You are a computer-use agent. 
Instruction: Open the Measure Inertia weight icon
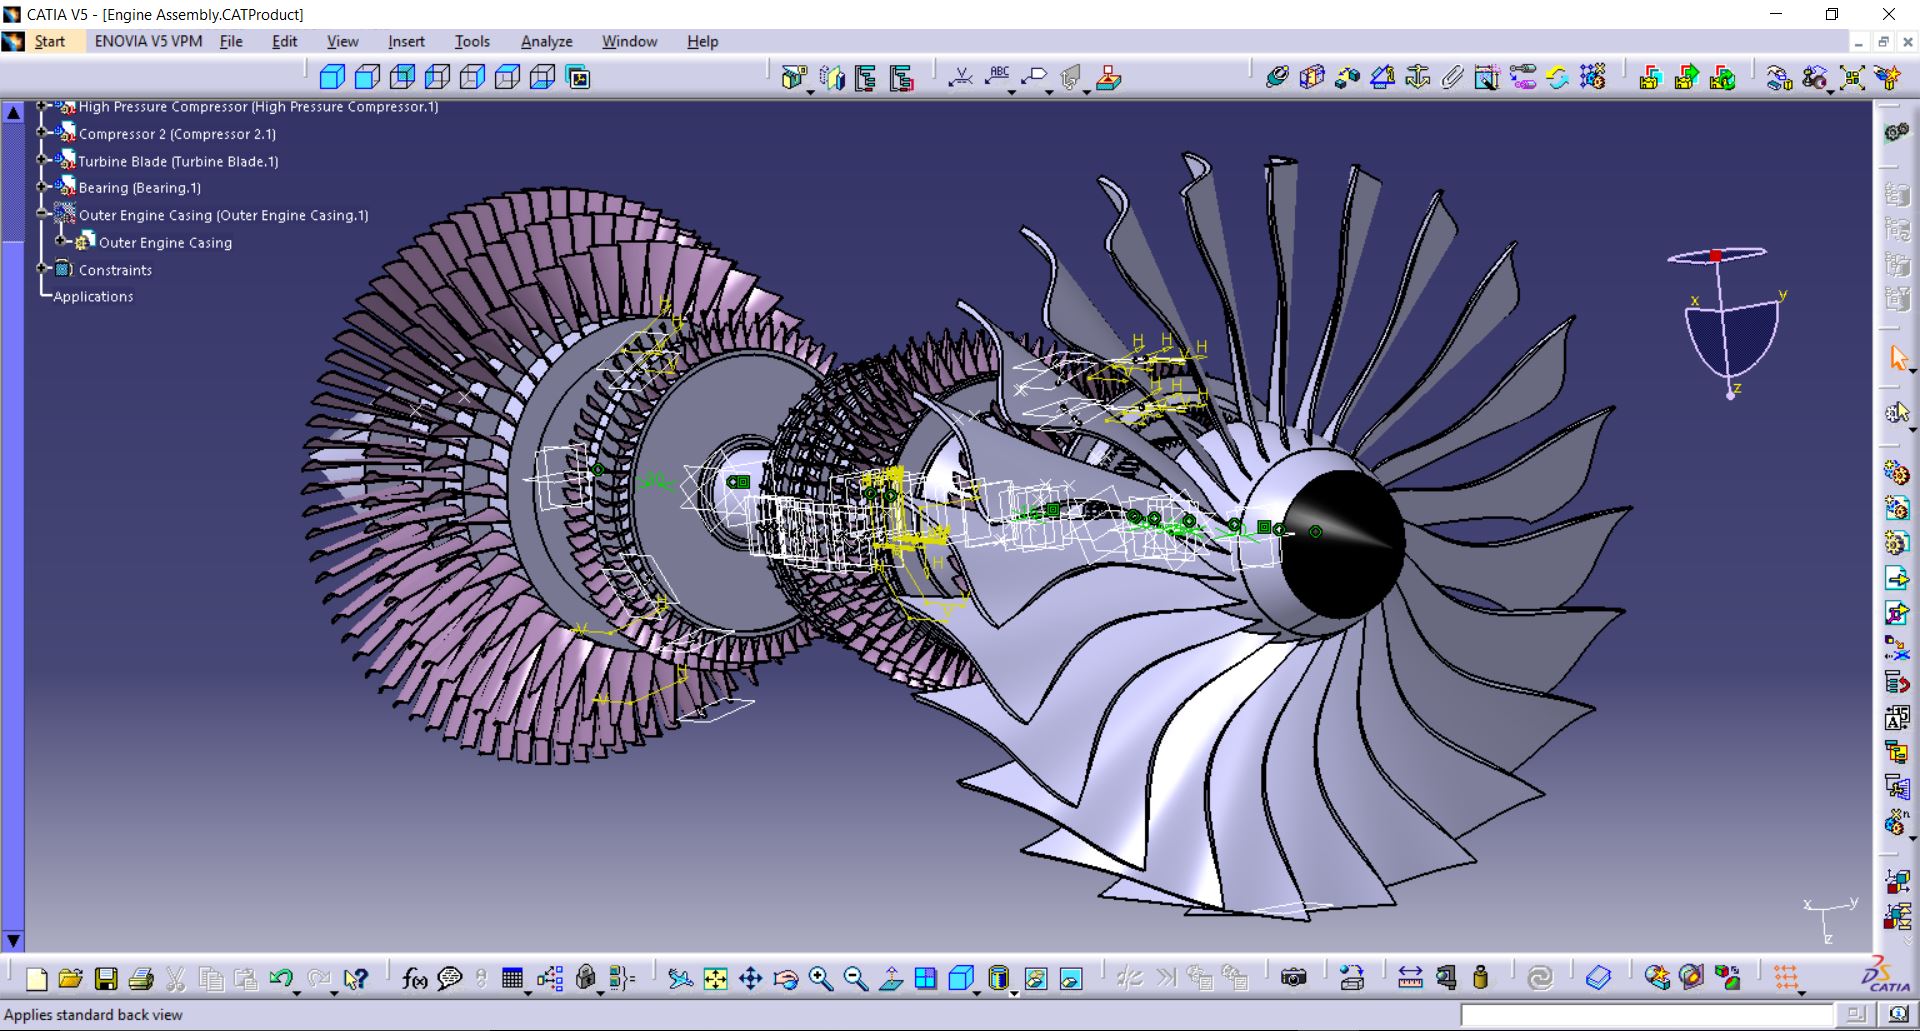point(1481,978)
